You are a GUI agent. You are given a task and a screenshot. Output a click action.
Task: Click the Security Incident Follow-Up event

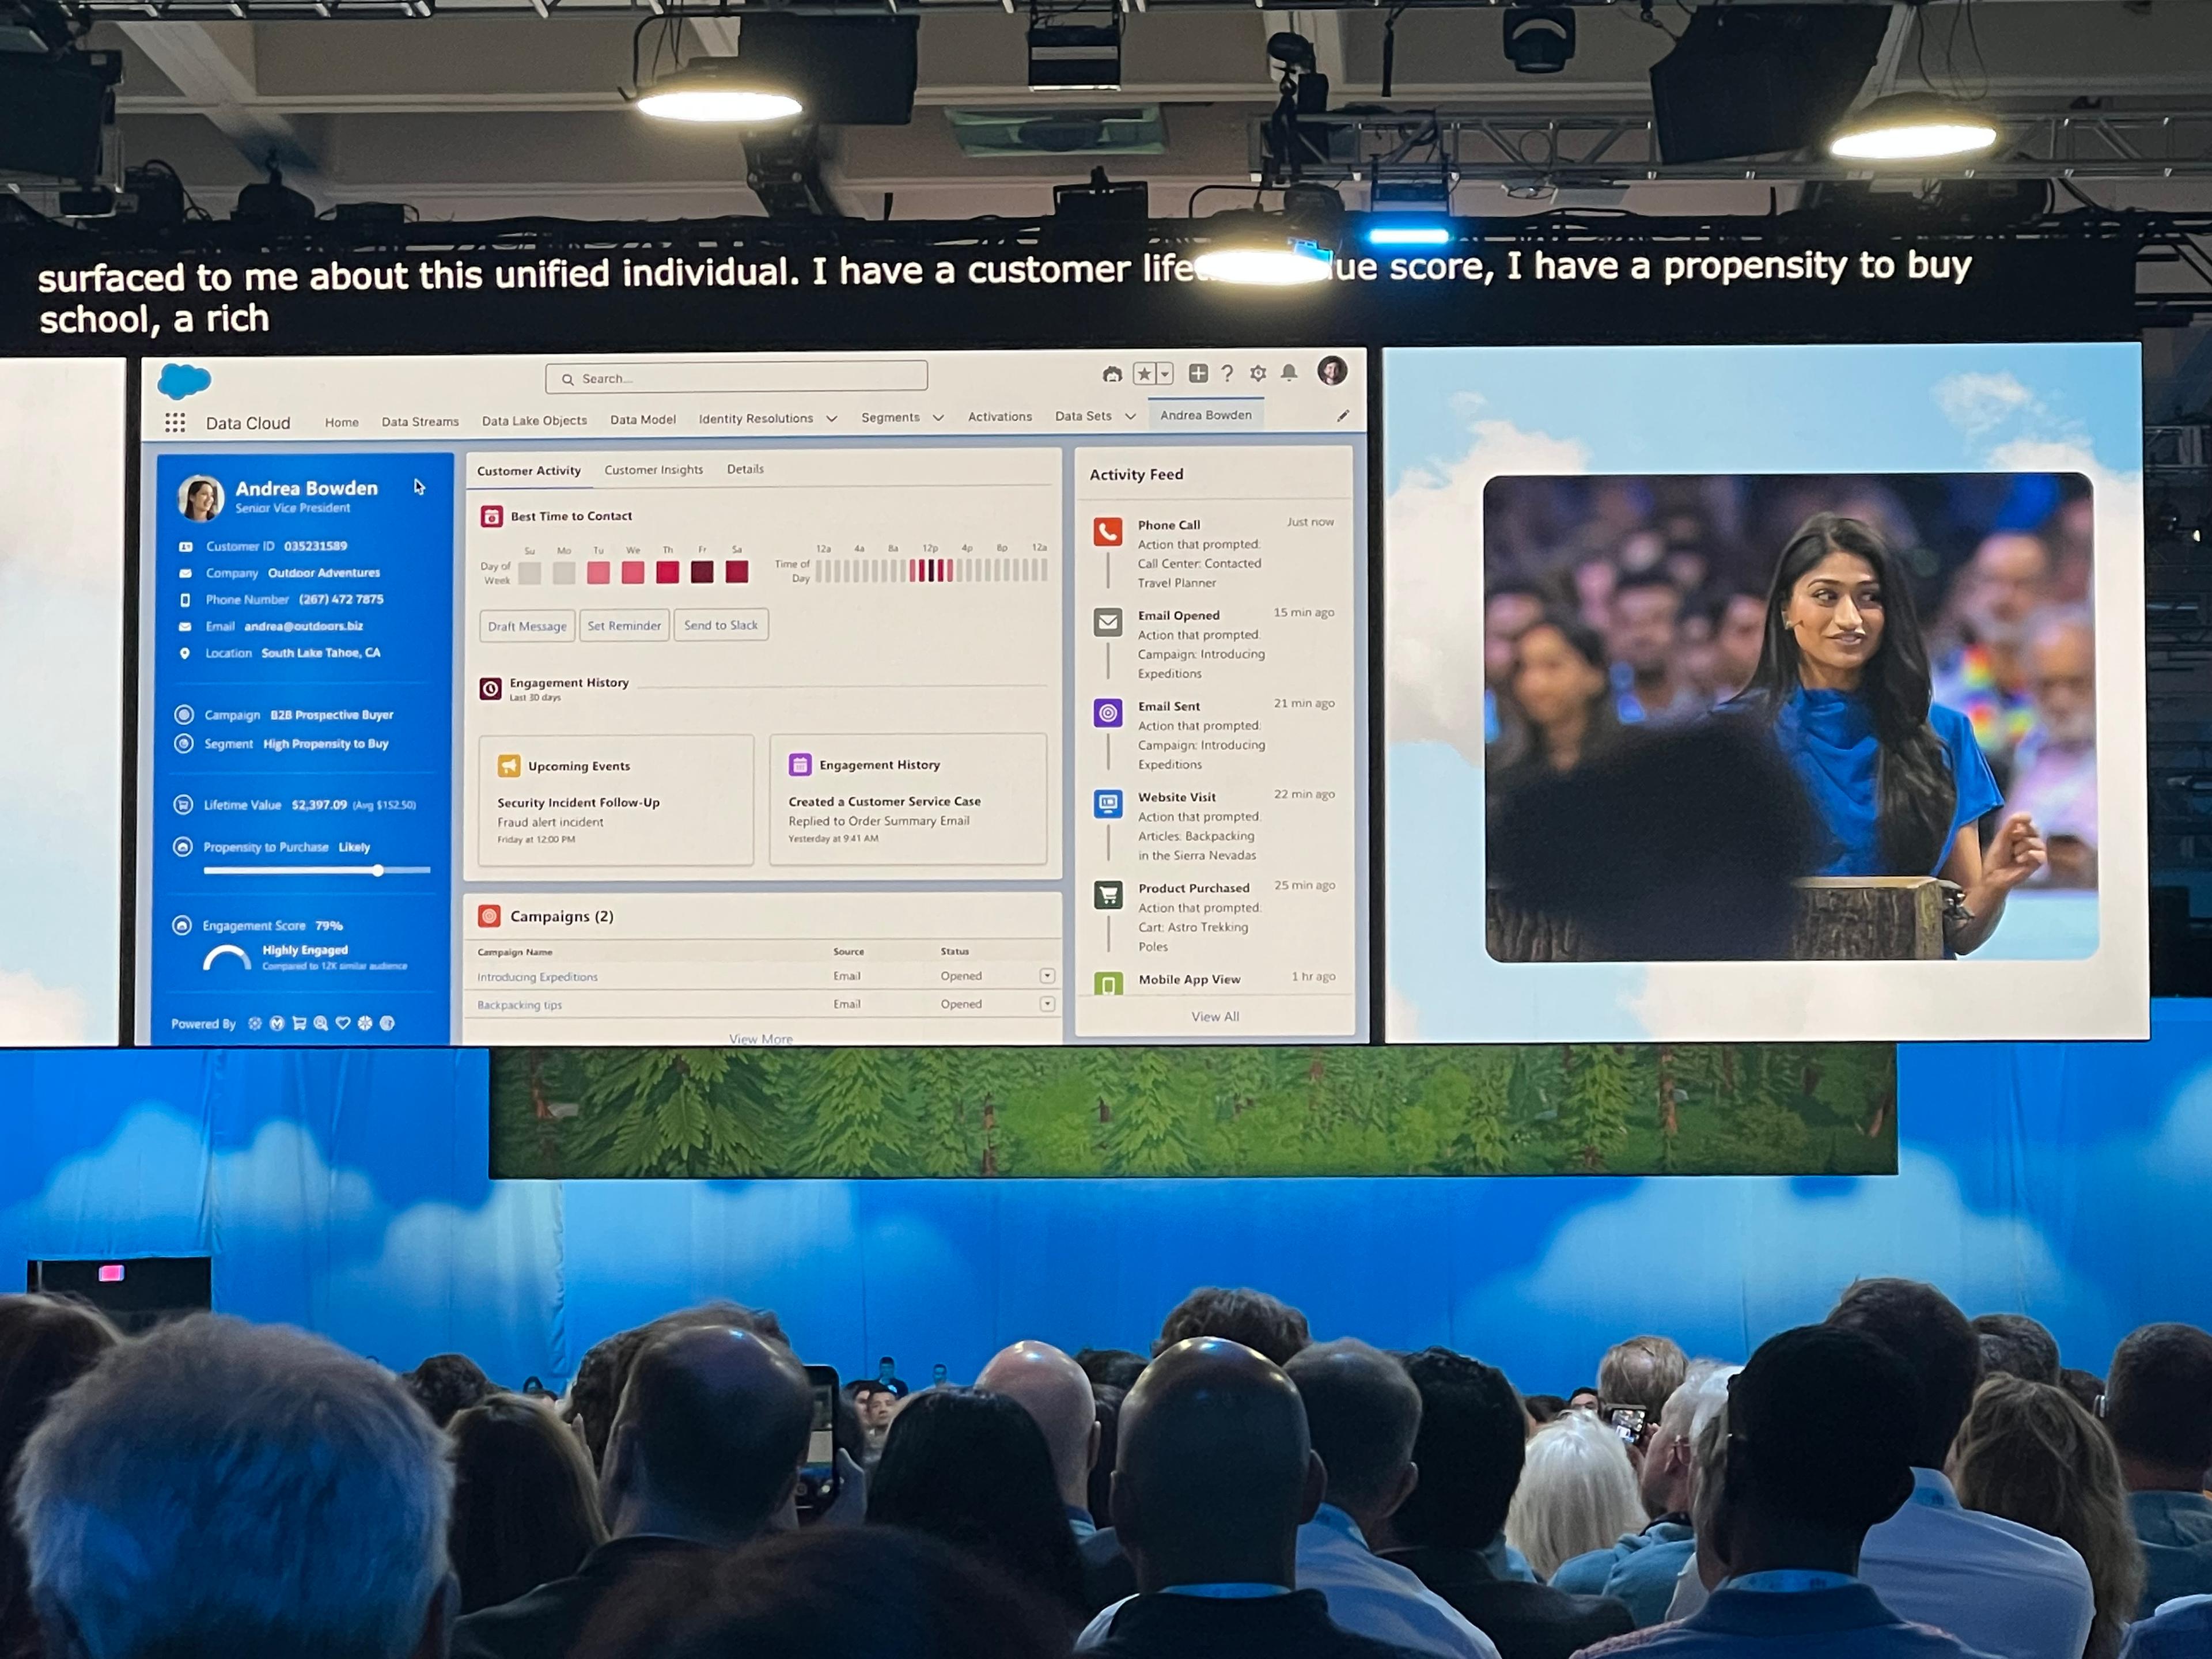coord(578,803)
